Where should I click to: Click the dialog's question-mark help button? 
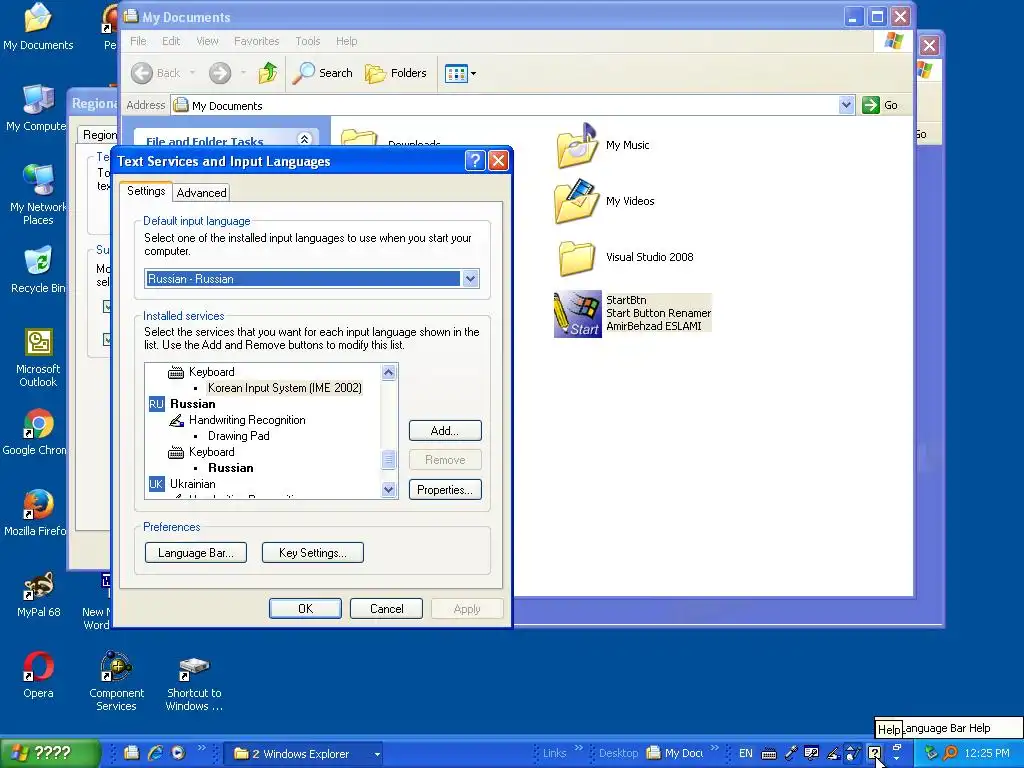475,161
